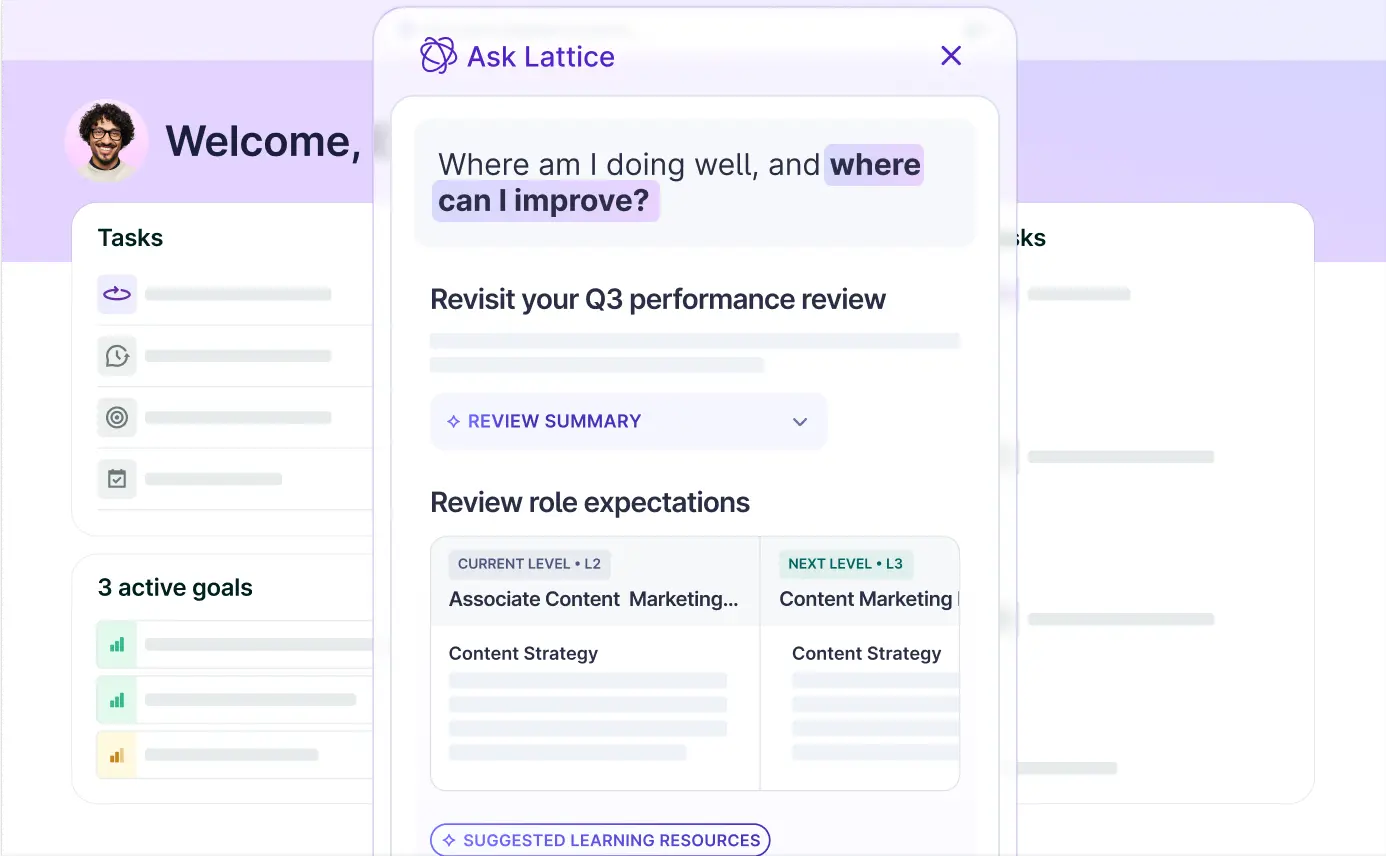Click the Revisit your Q3 performance review heading
The width and height of the screenshot is (1386, 856).
(x=657, y=299)
